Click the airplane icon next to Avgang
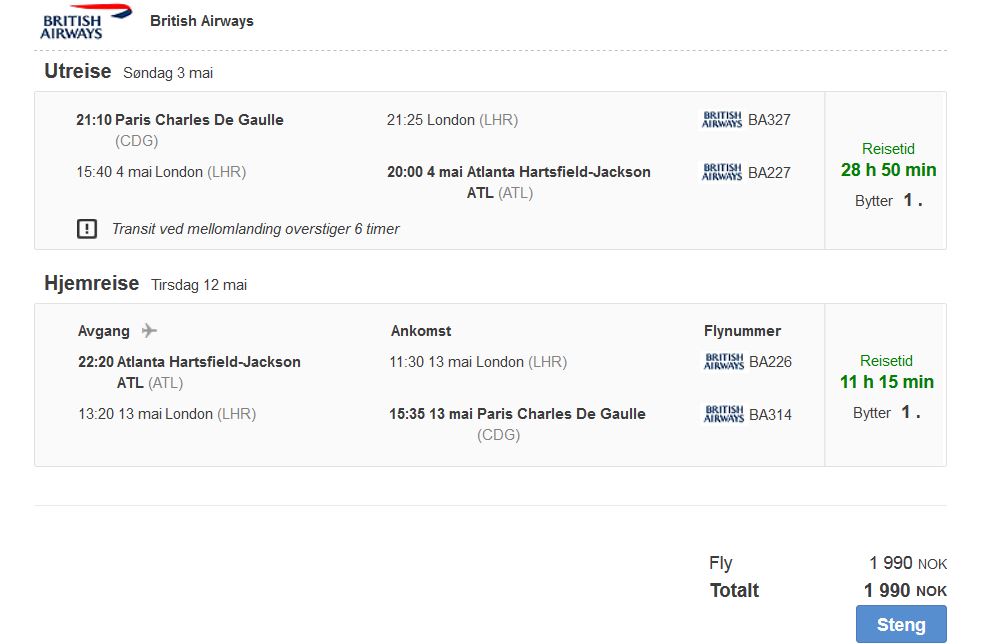Screen dimensions: 1005x644 click(x=149, y=331)
